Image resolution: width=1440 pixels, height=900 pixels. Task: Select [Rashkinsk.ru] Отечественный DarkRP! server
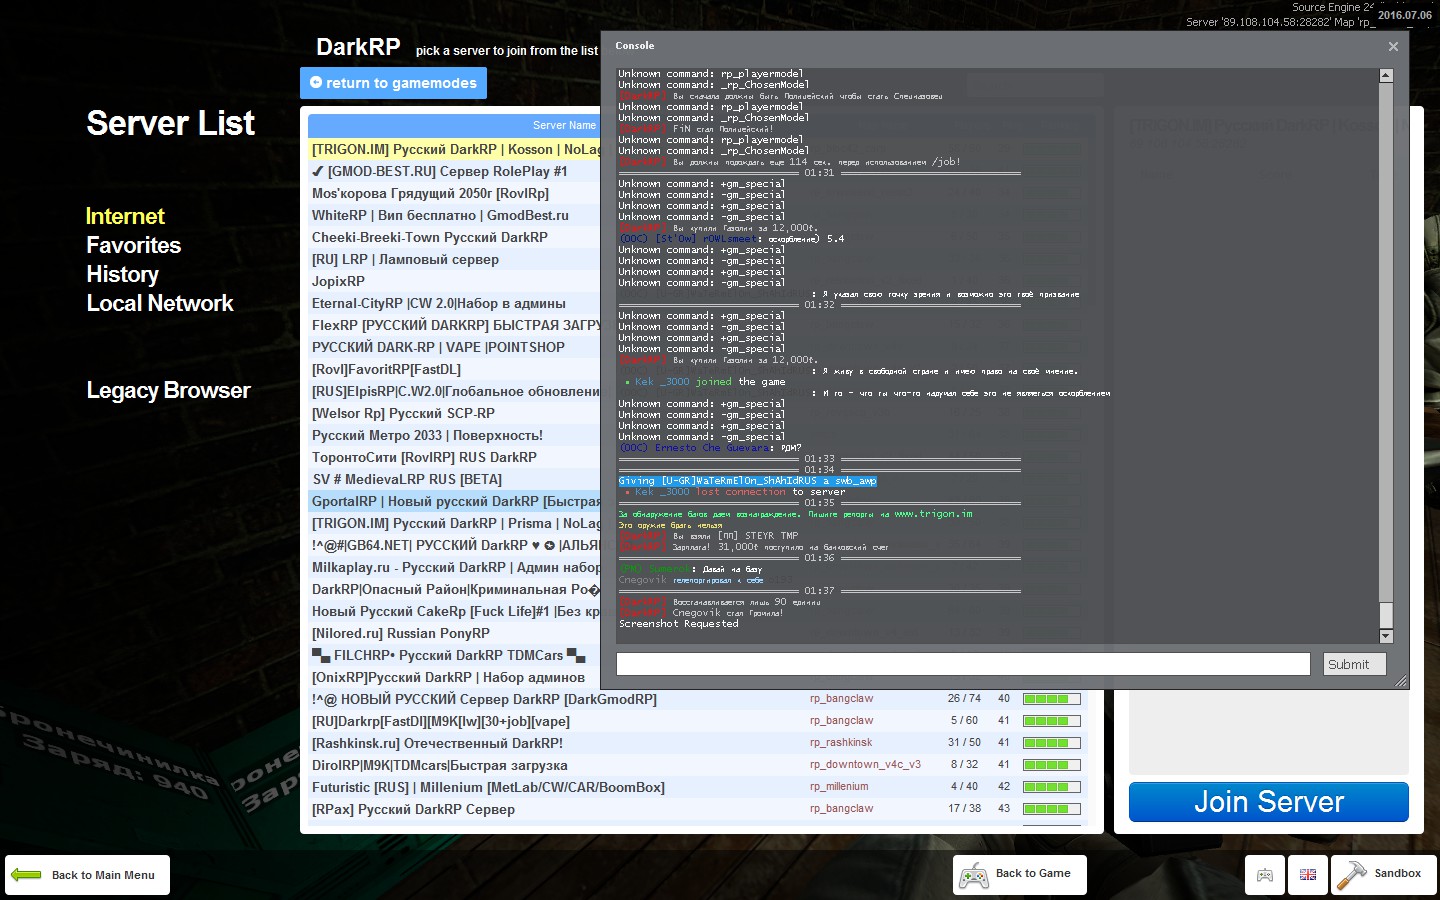coord(697,743)
